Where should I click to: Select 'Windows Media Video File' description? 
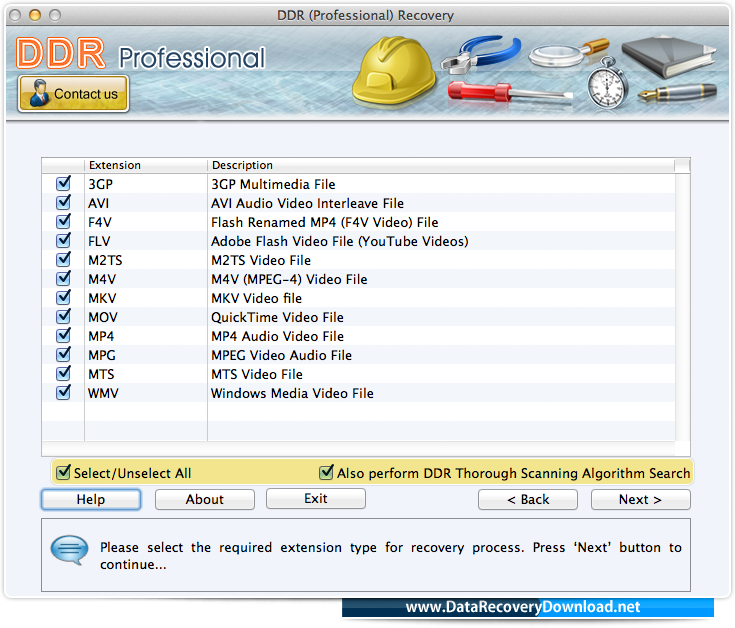(x=292, y=393)
